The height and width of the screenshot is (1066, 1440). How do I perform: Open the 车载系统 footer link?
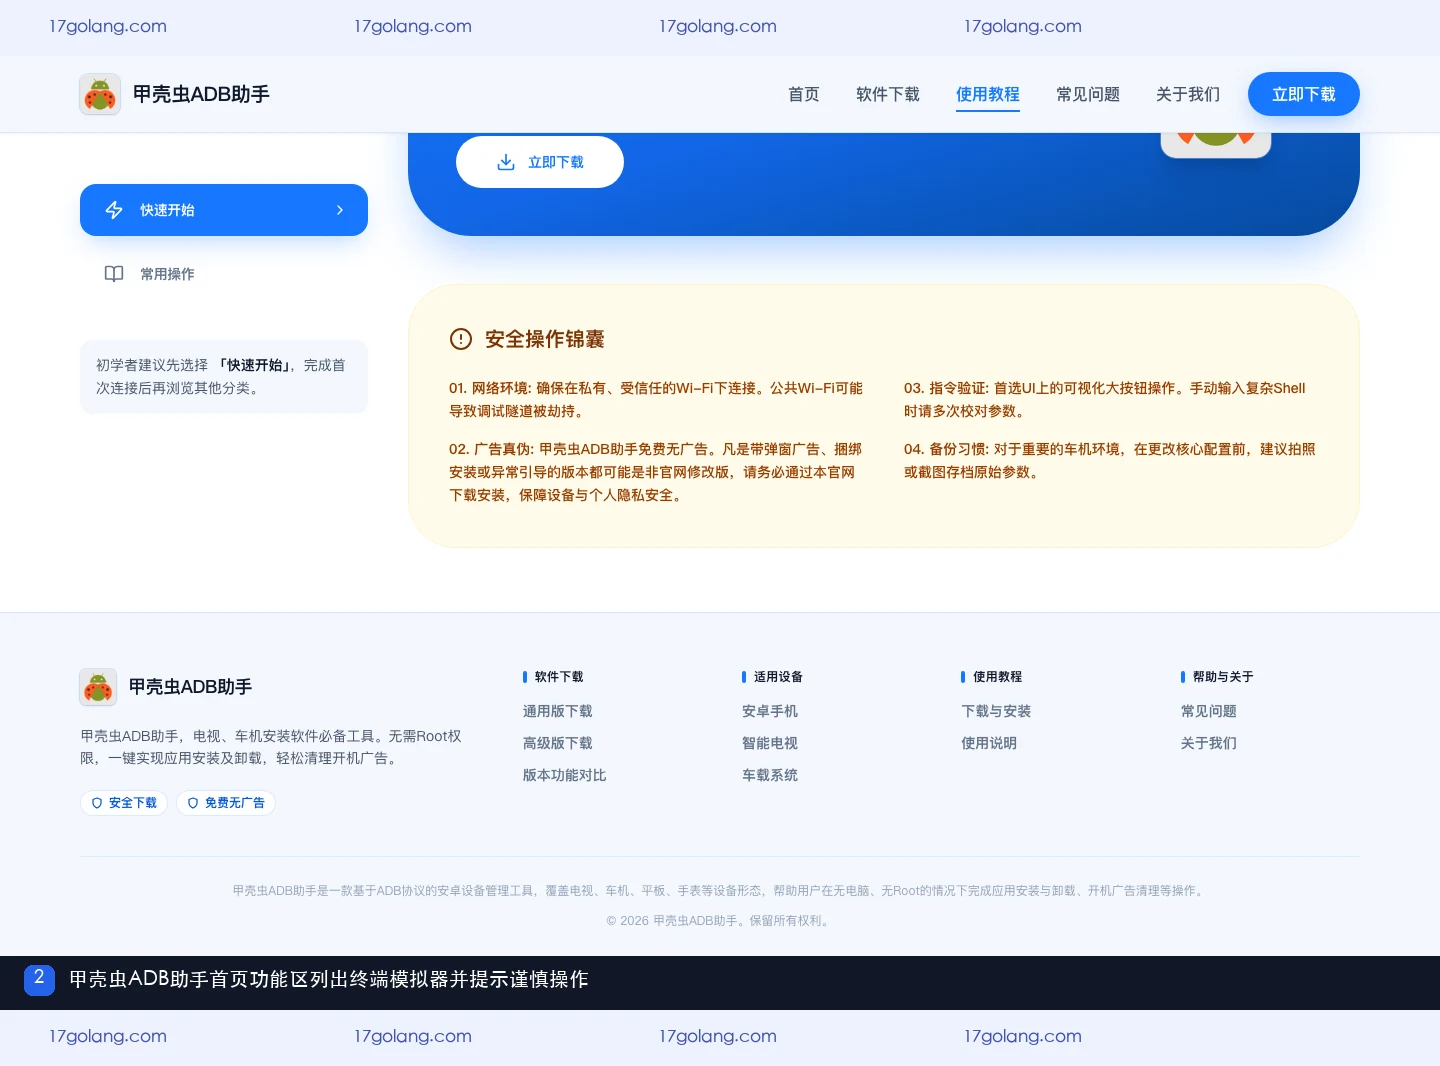pyautogui.click(x=770, y=775)
